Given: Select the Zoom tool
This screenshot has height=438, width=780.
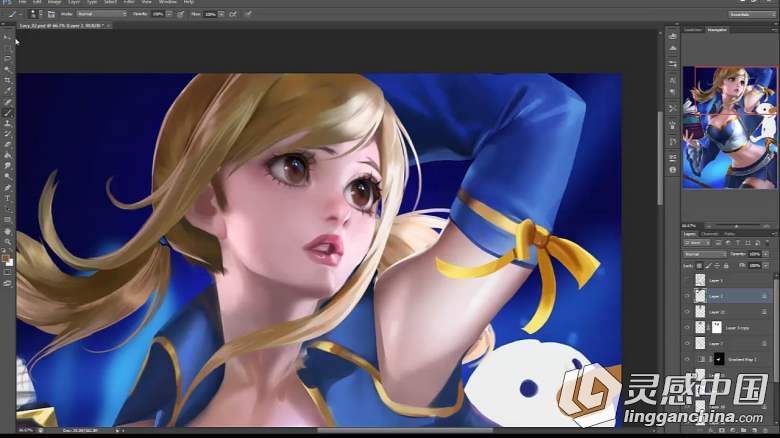Looking at the screenshot, I should (x=7, y=242).
